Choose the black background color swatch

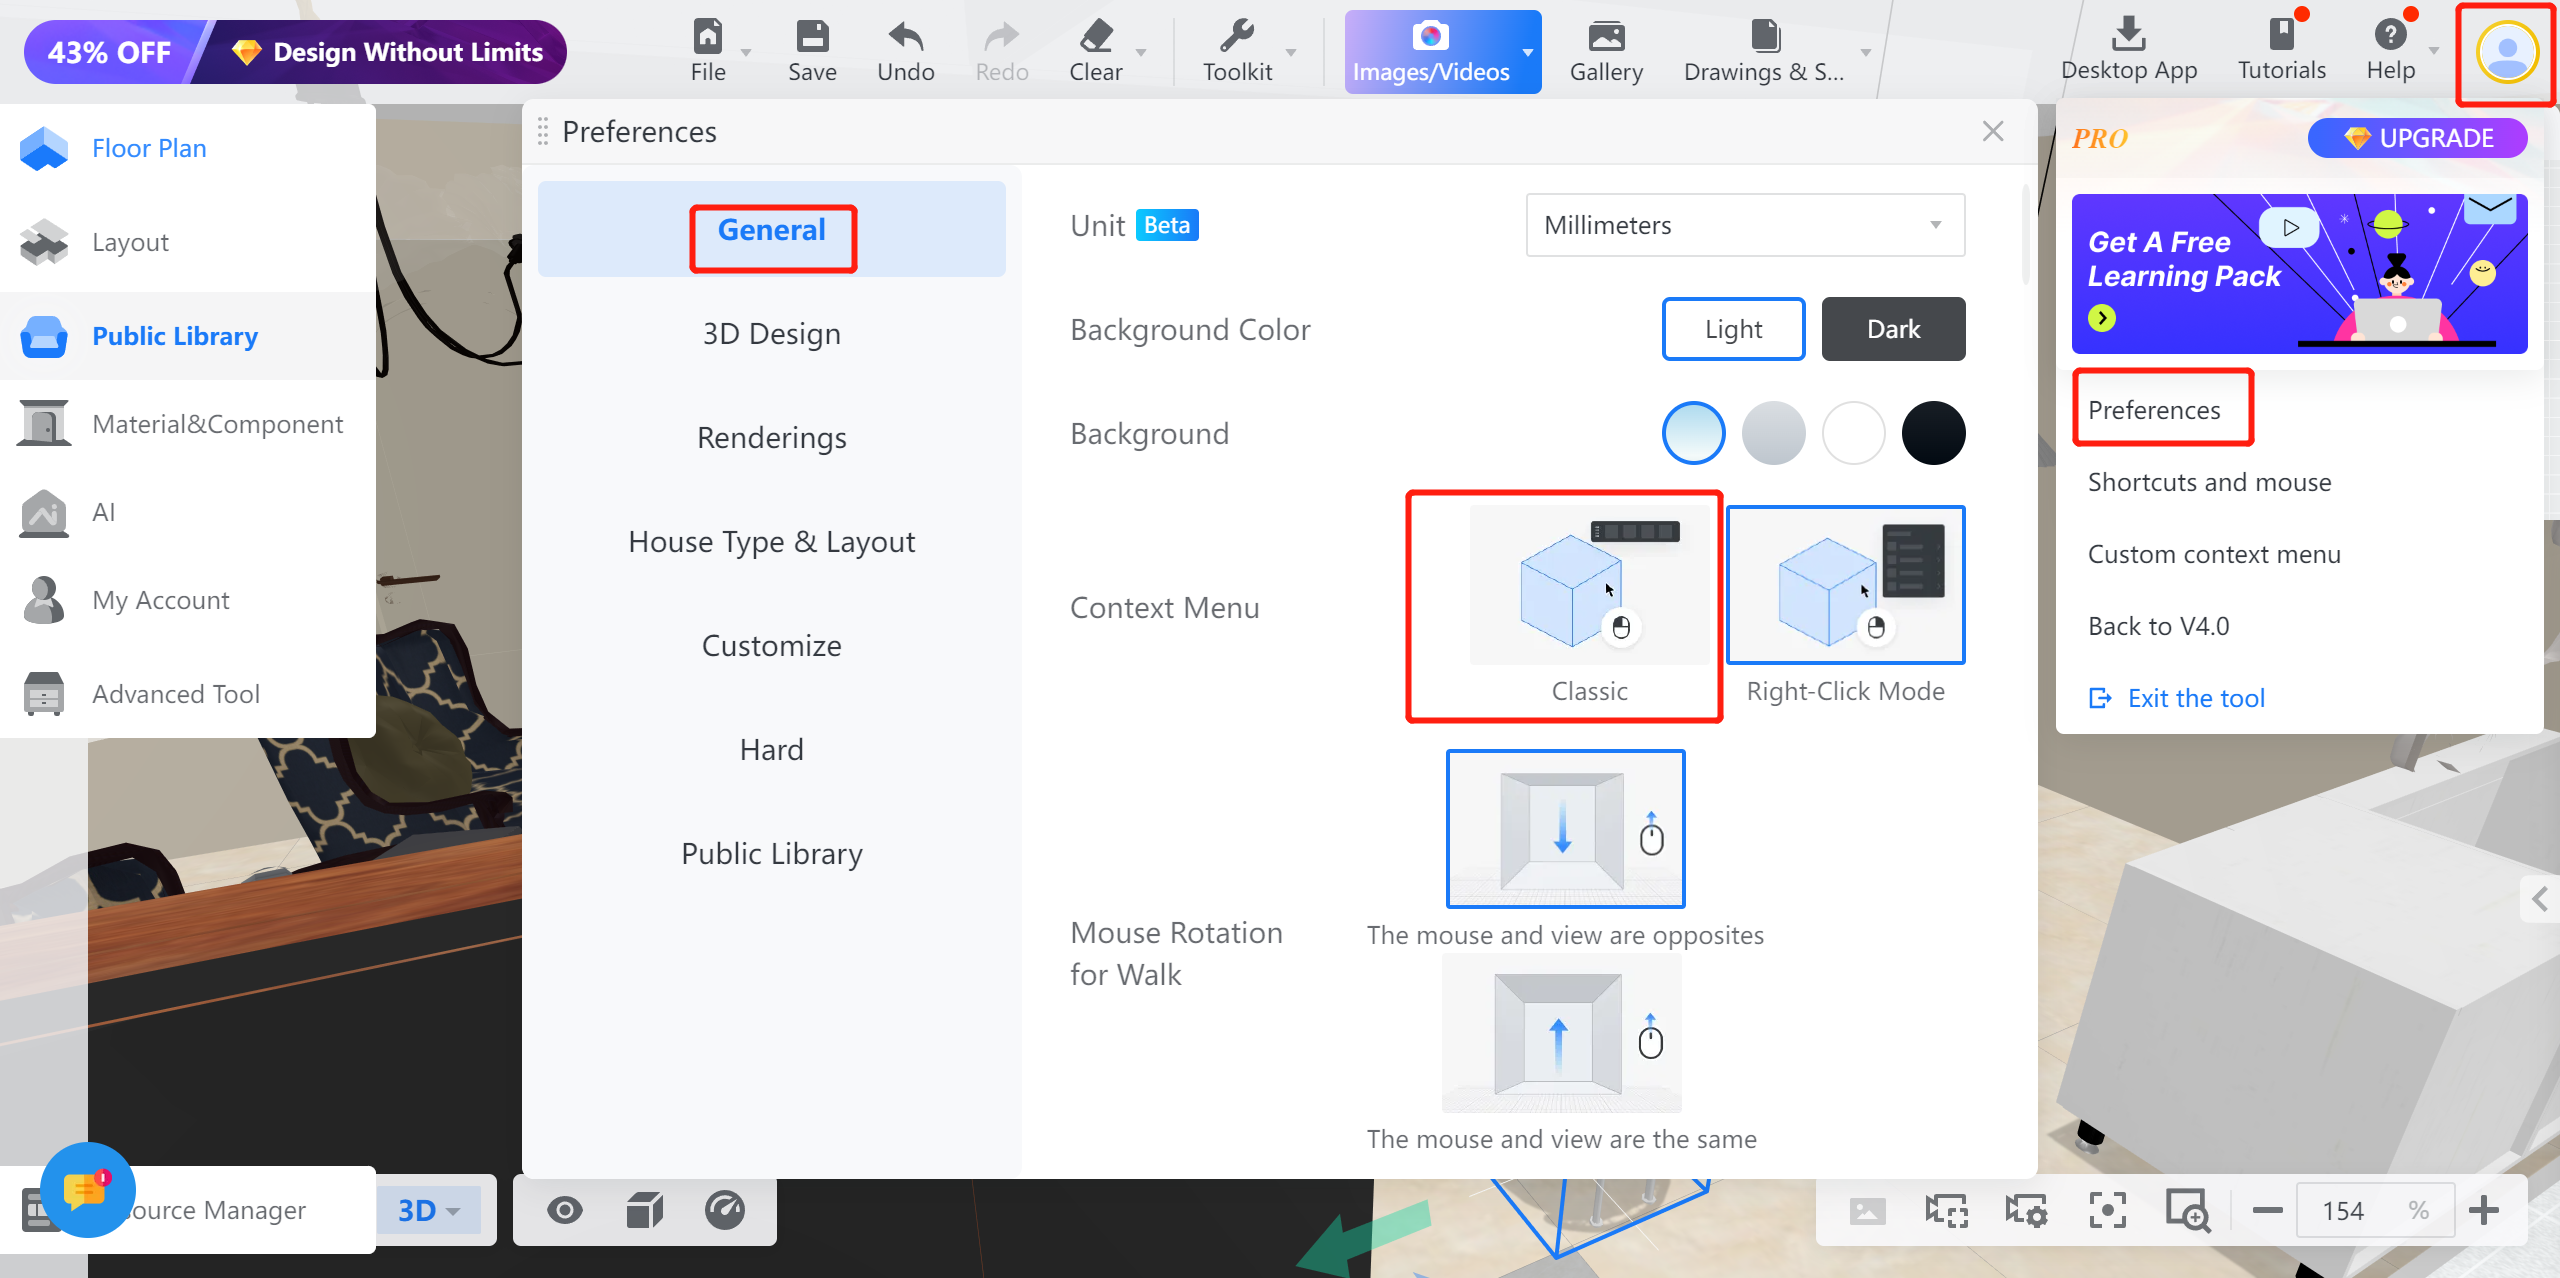coord(1932,433)
